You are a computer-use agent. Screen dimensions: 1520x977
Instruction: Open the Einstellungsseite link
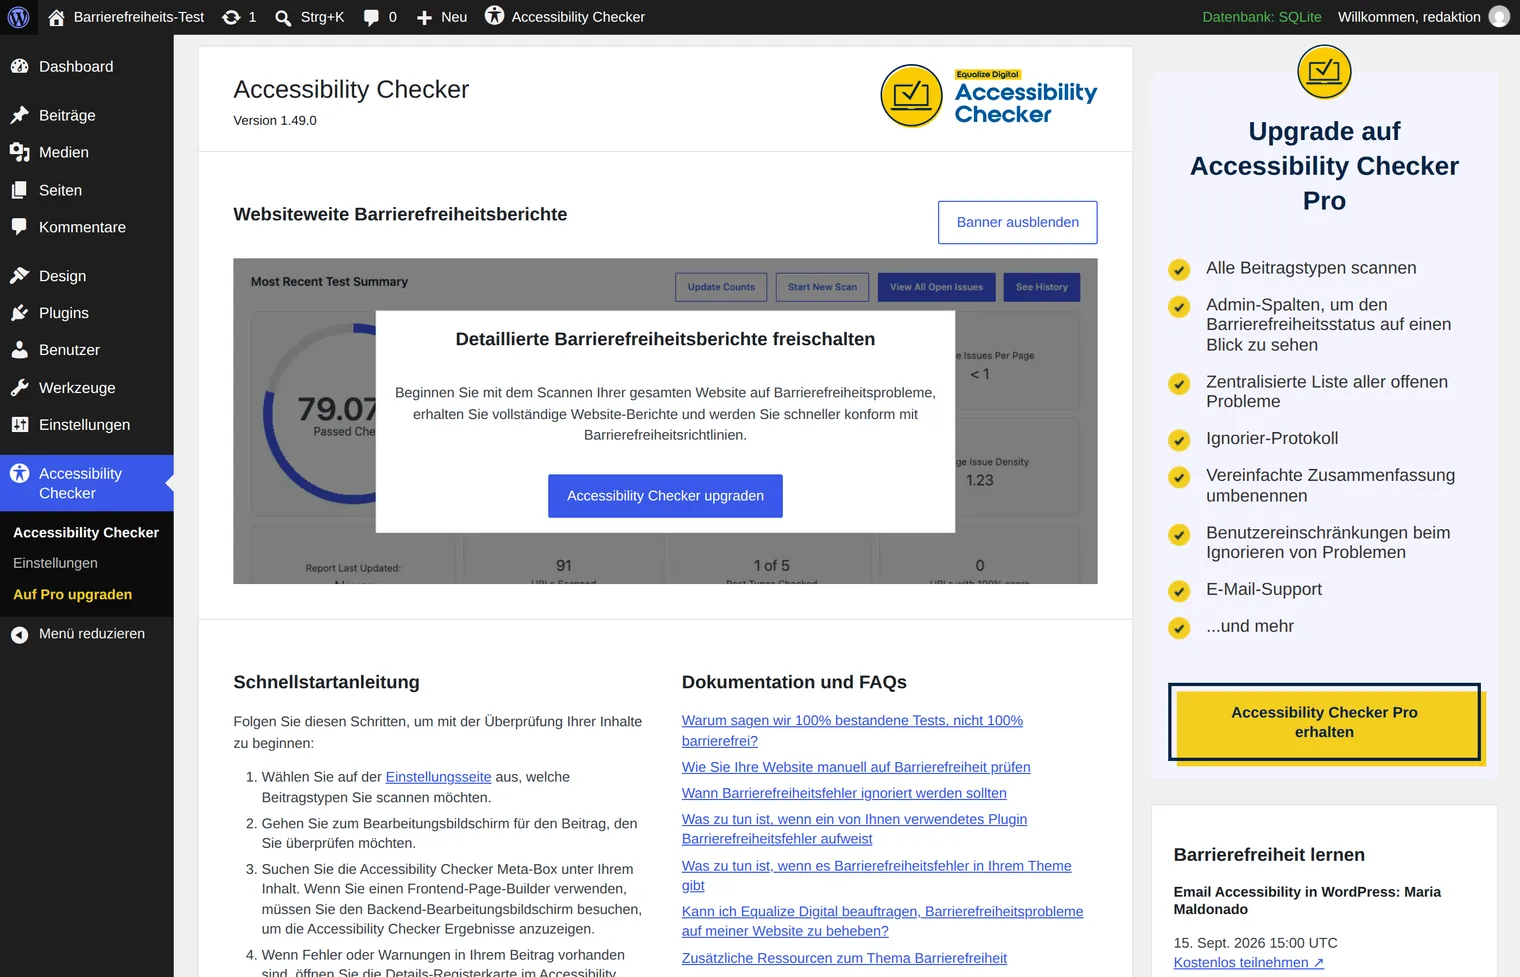[x=438, y=777]
